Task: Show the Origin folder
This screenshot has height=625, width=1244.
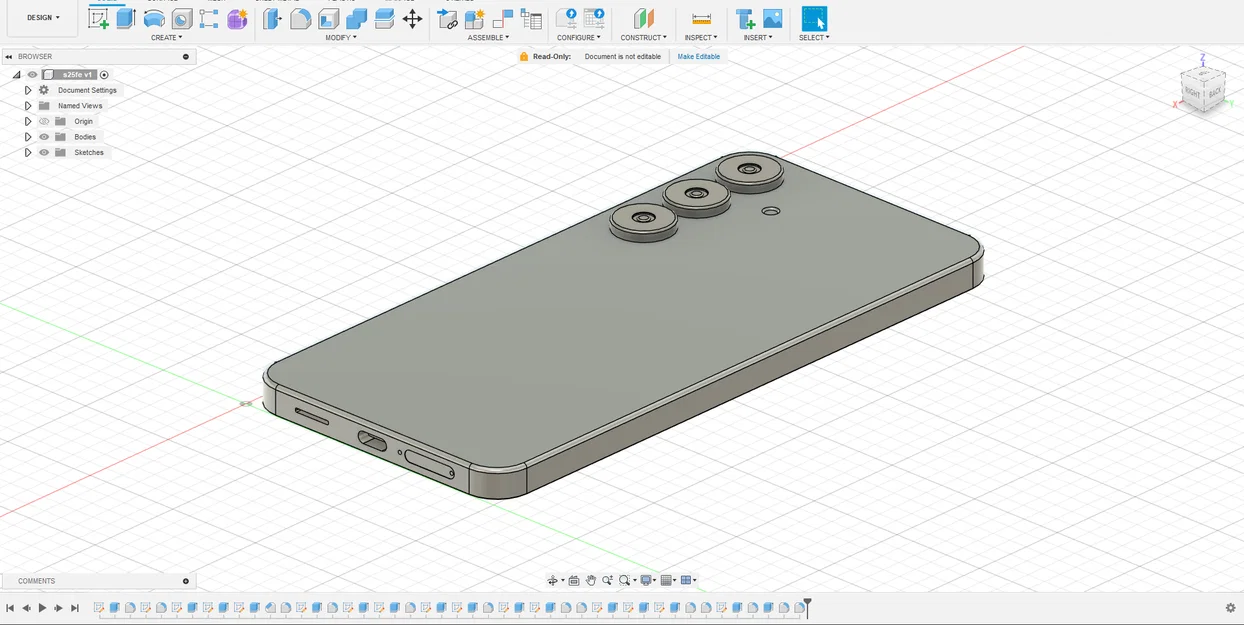Action: coord(44,121)
